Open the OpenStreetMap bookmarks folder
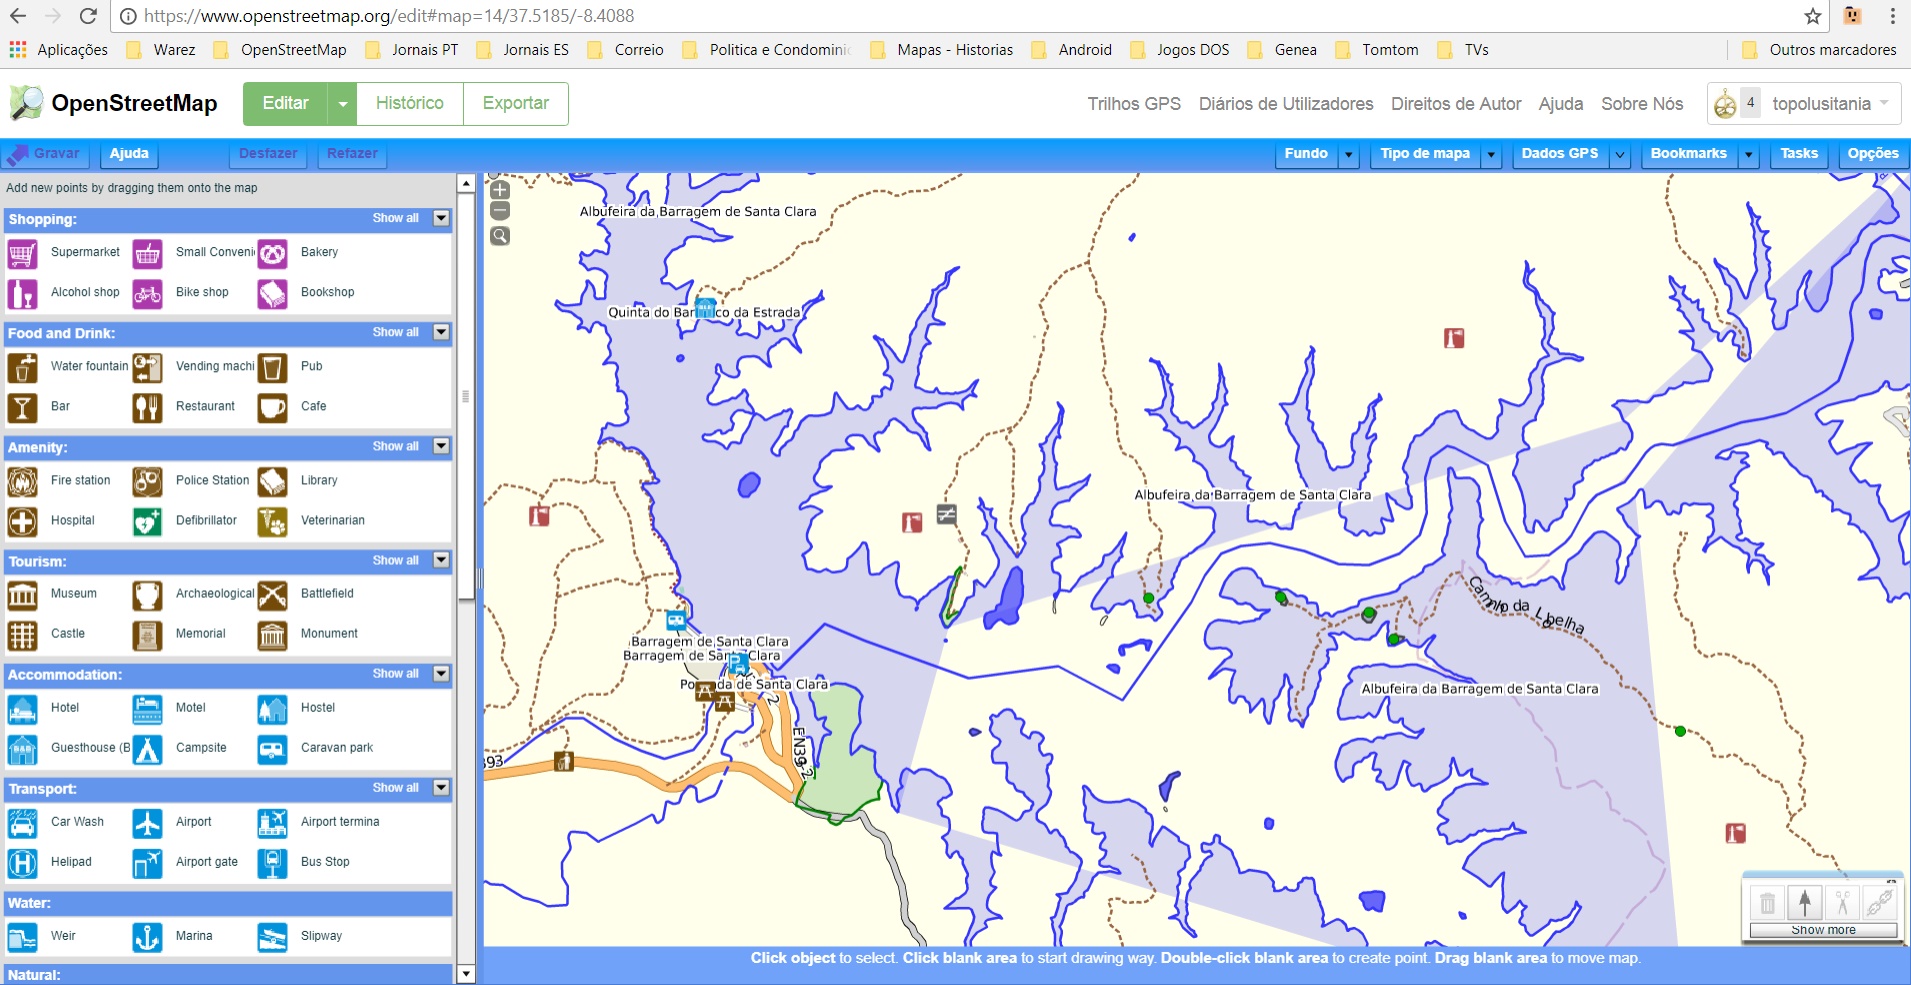This screenshot has height=985, width=1911. [x=280, y=50]
